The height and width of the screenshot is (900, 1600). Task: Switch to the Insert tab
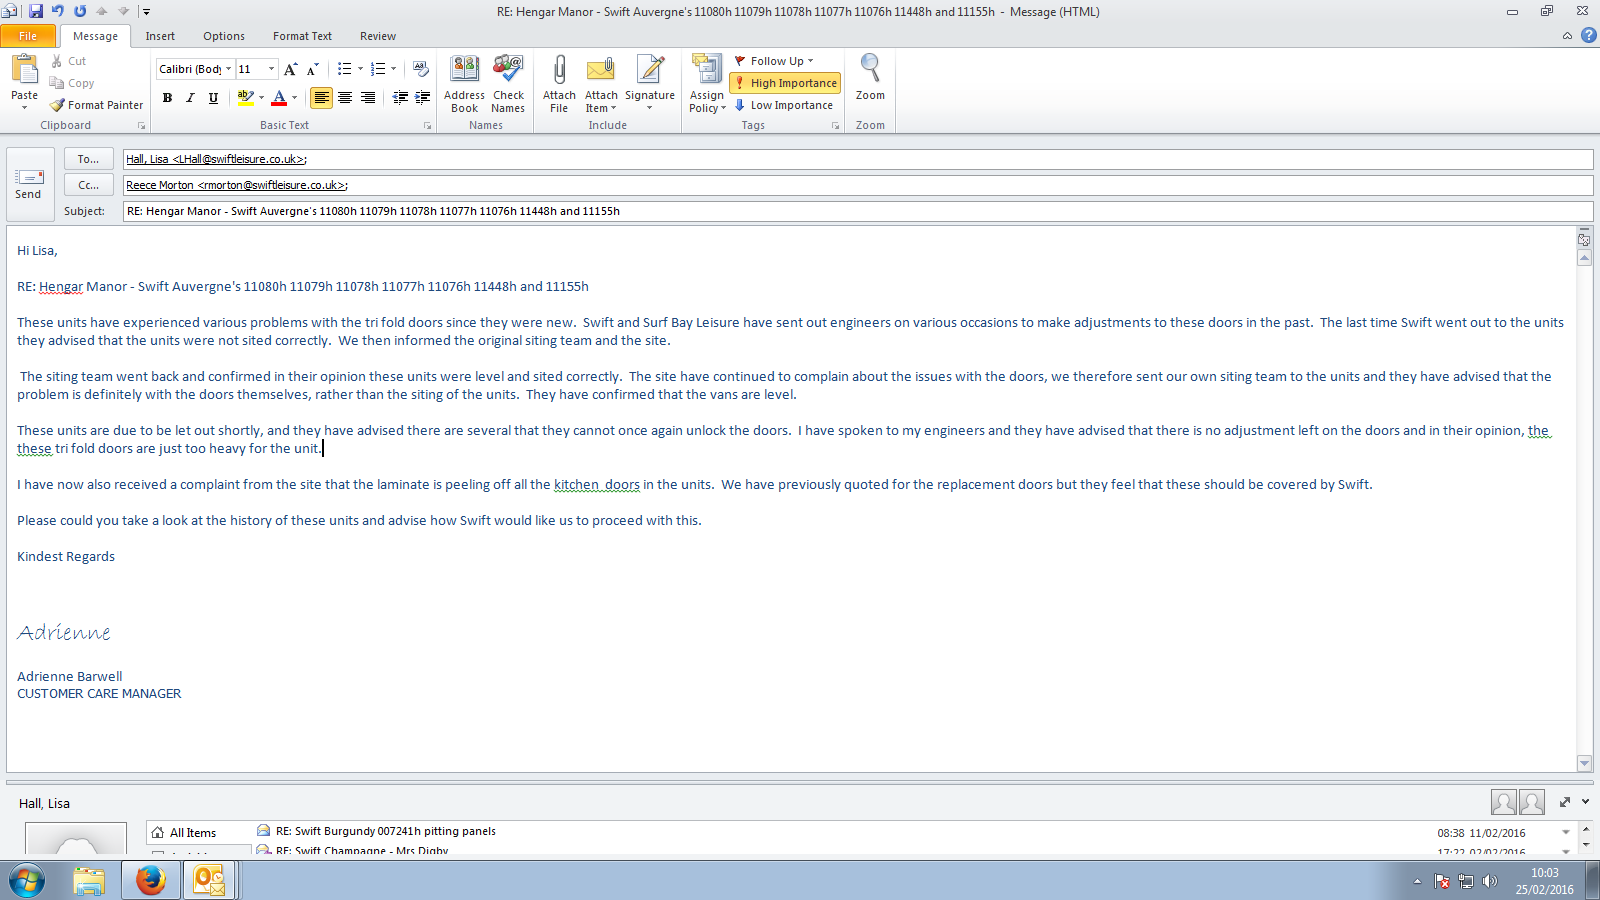160,36
